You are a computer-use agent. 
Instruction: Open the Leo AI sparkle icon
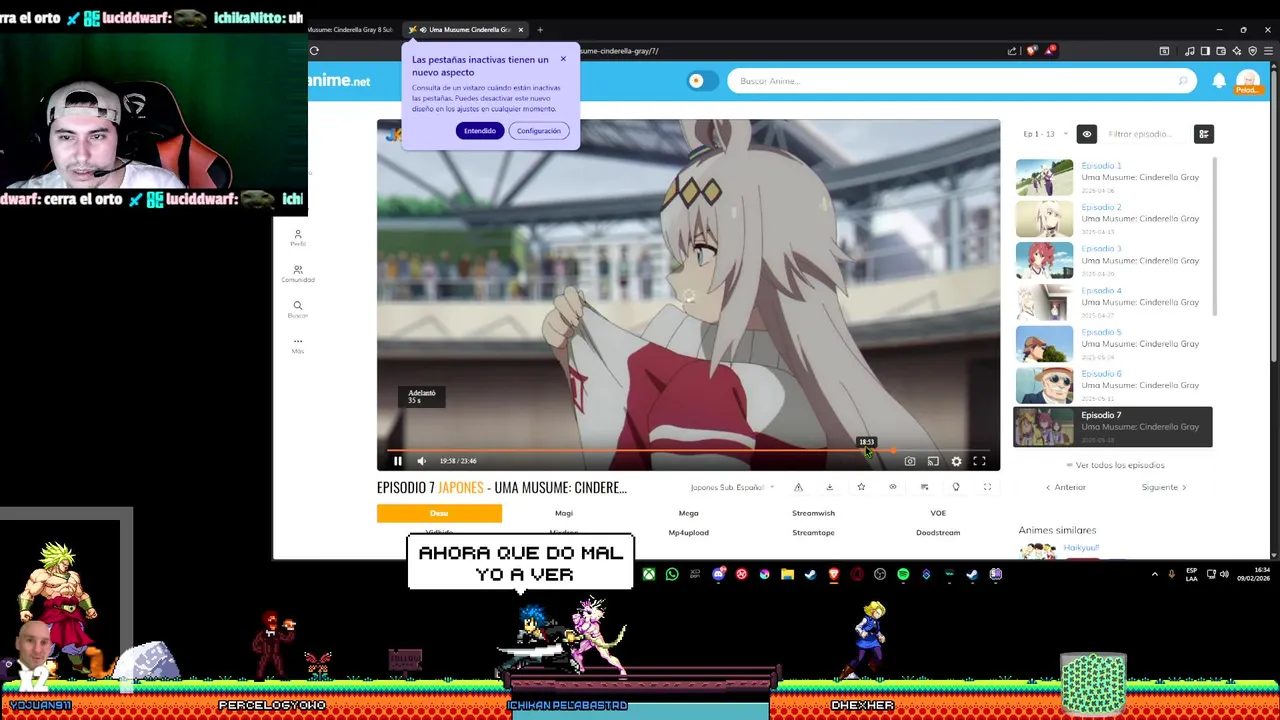pos(1237,51)
